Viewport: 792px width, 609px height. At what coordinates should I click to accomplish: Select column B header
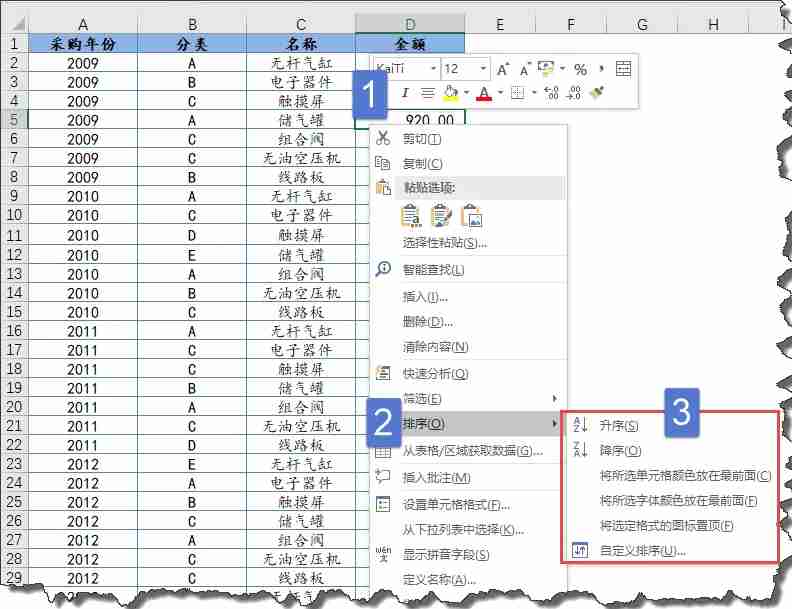192,24
